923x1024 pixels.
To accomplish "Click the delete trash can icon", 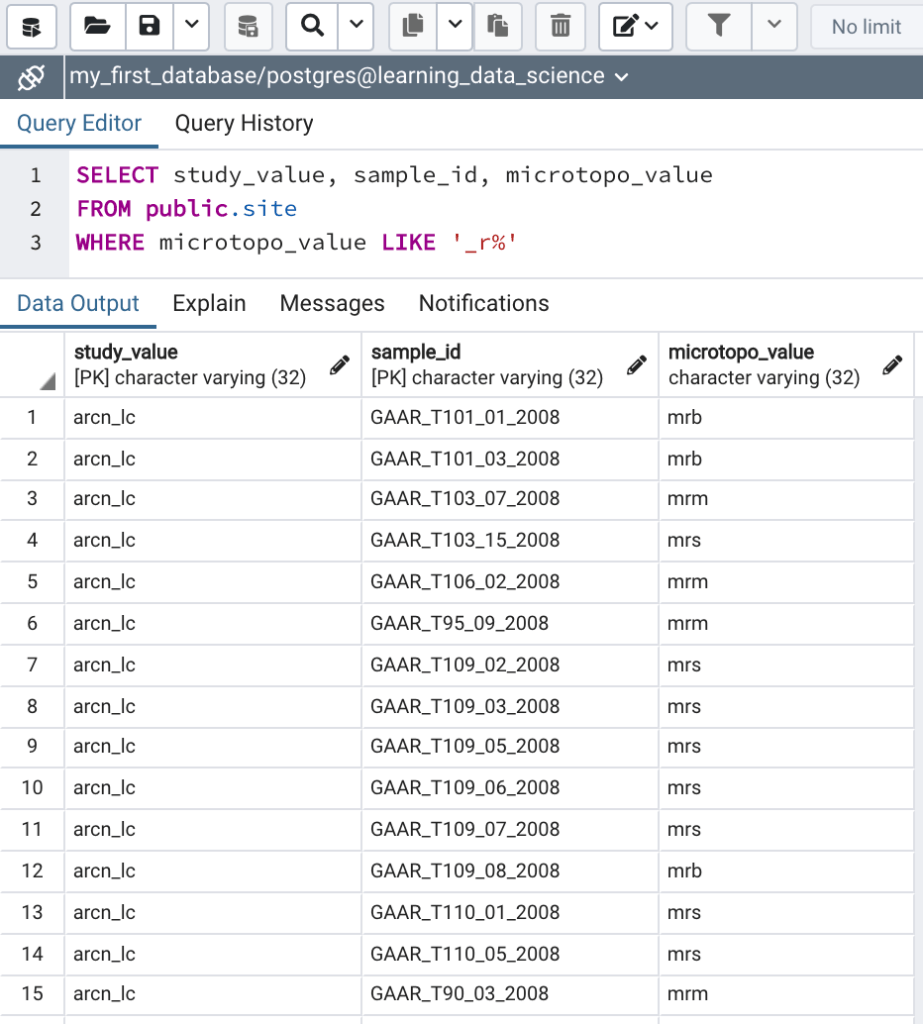I will click(x=561, y=26).
